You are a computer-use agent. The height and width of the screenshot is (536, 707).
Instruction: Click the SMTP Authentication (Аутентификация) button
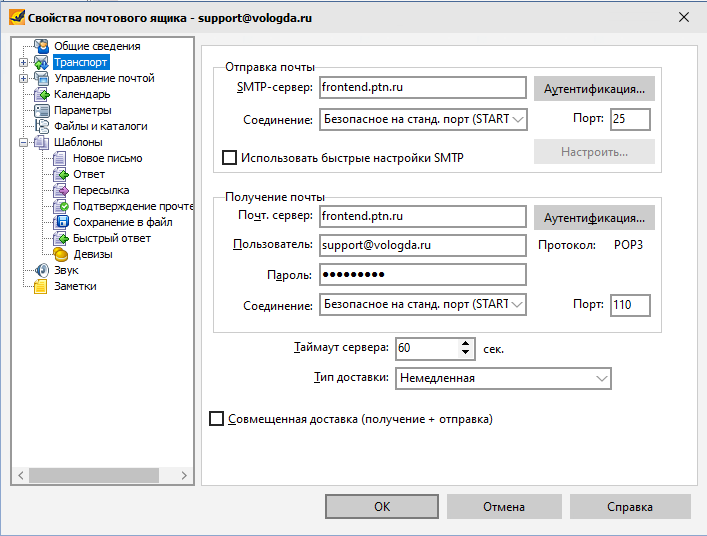click(594, 89)
